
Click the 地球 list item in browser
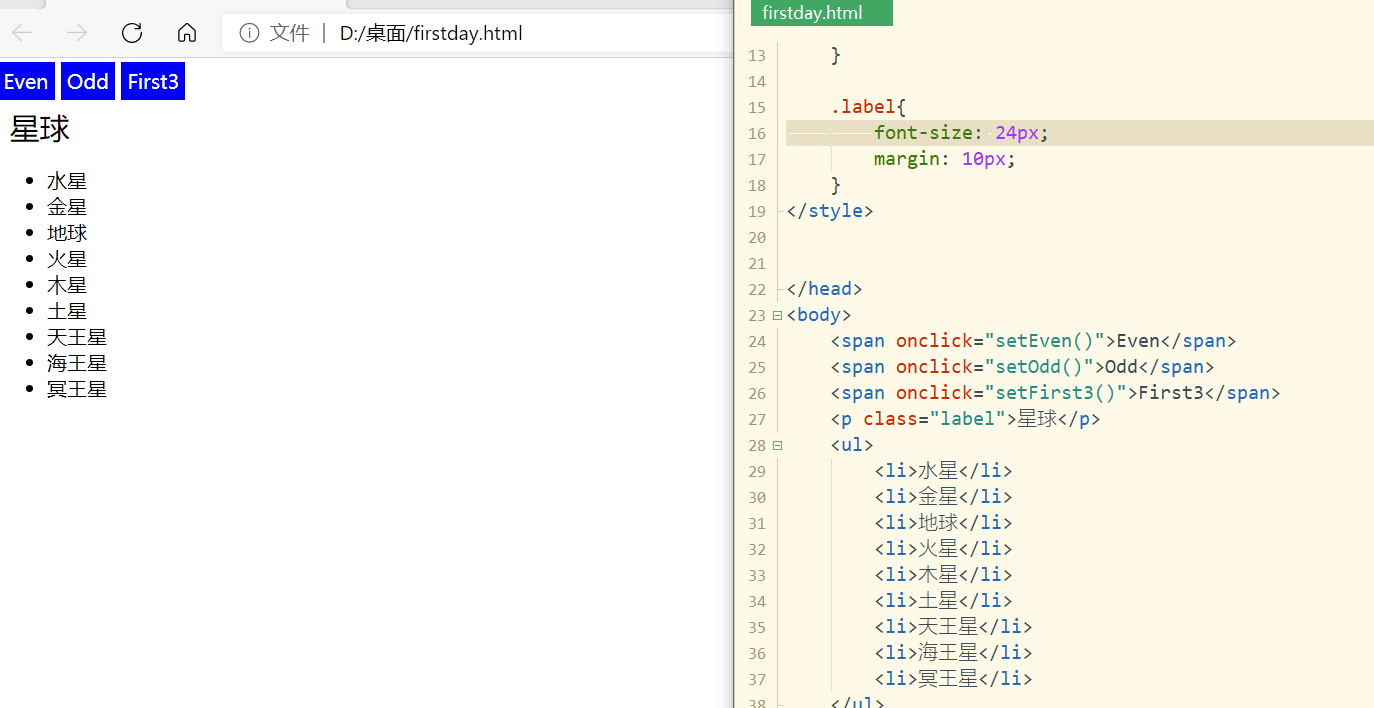pos(67,233)
